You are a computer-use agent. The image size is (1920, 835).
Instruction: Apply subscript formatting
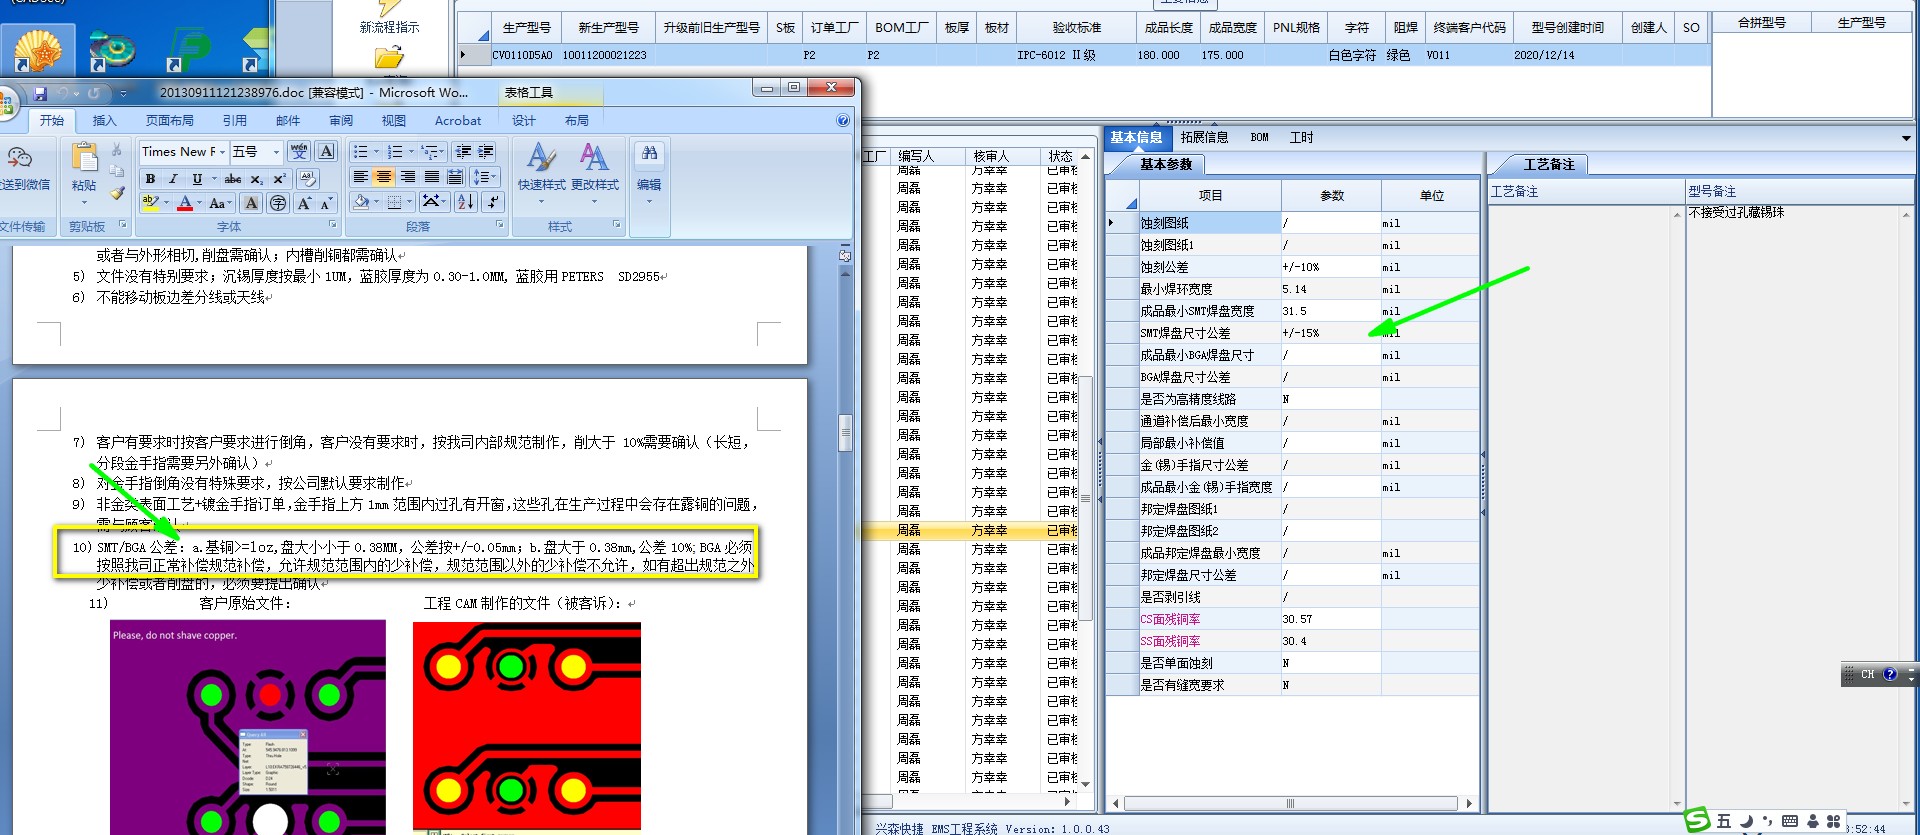(x=256, y=178)
